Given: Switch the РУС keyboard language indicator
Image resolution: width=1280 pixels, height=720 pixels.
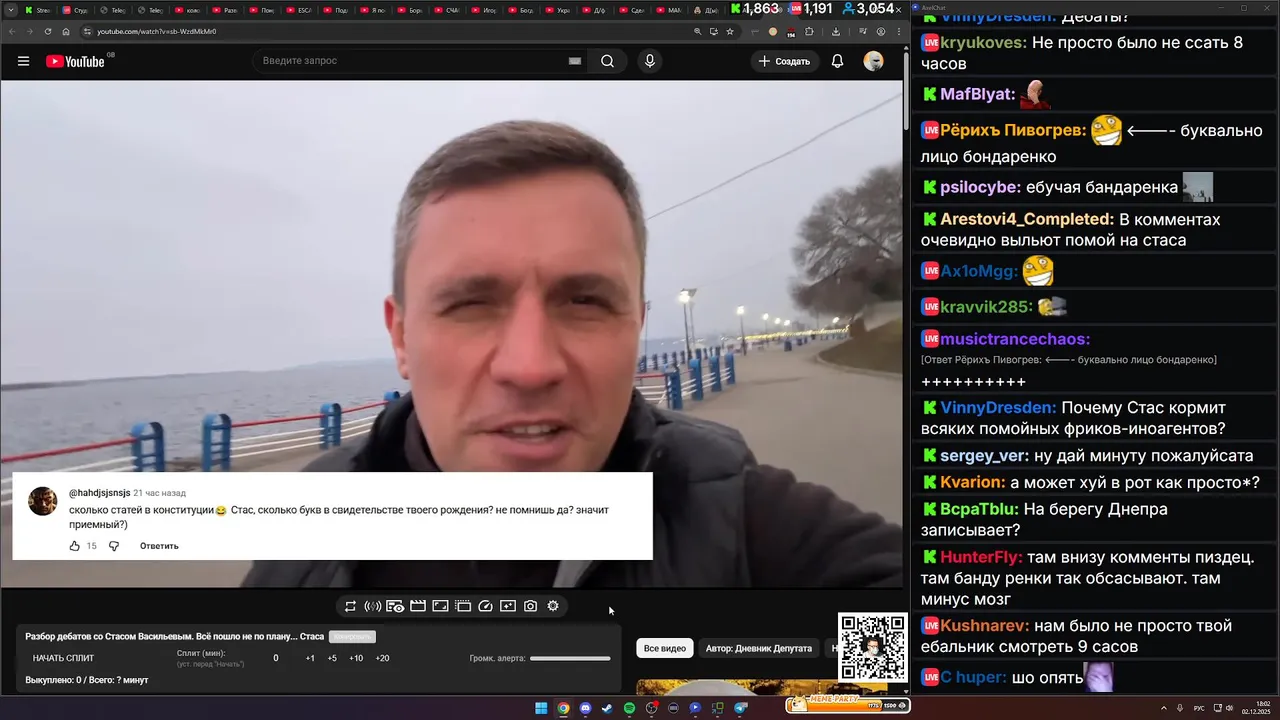Looking at the screenshot, I should pyautogui.click(x=1200, y=708).
